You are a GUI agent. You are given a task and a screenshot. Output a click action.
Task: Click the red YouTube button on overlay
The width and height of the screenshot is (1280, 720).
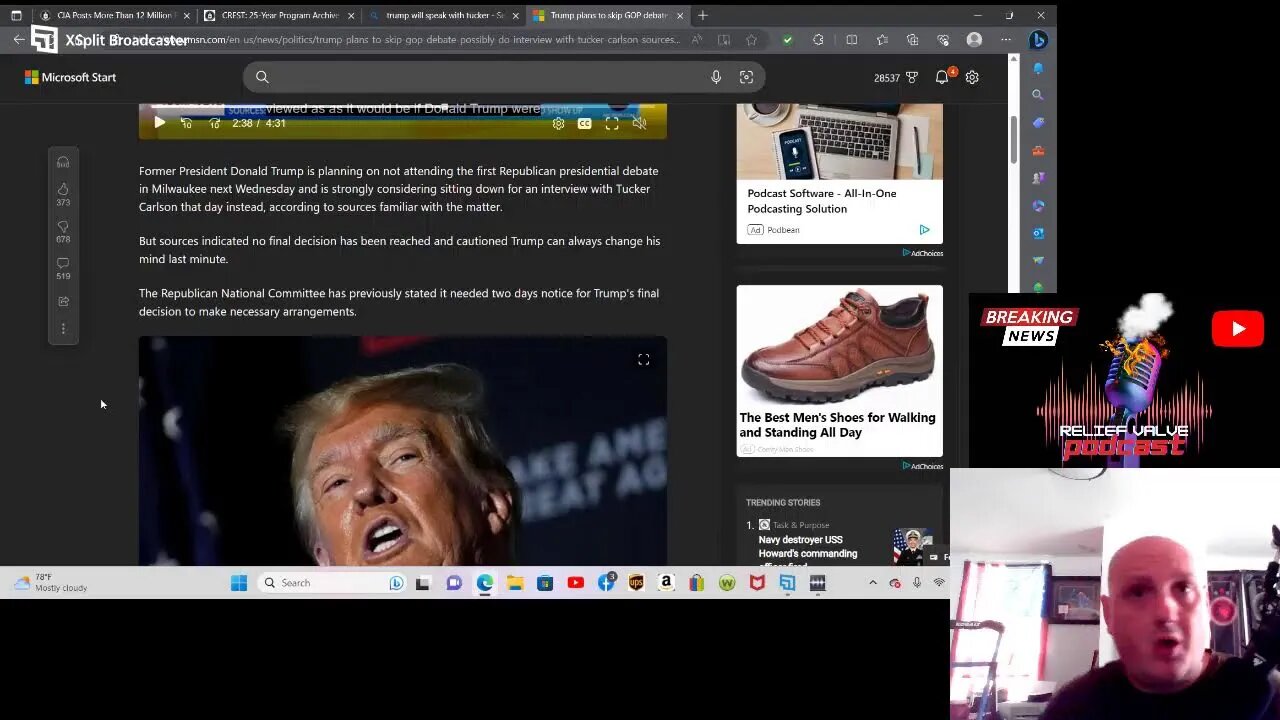(x=1237, y=329)
